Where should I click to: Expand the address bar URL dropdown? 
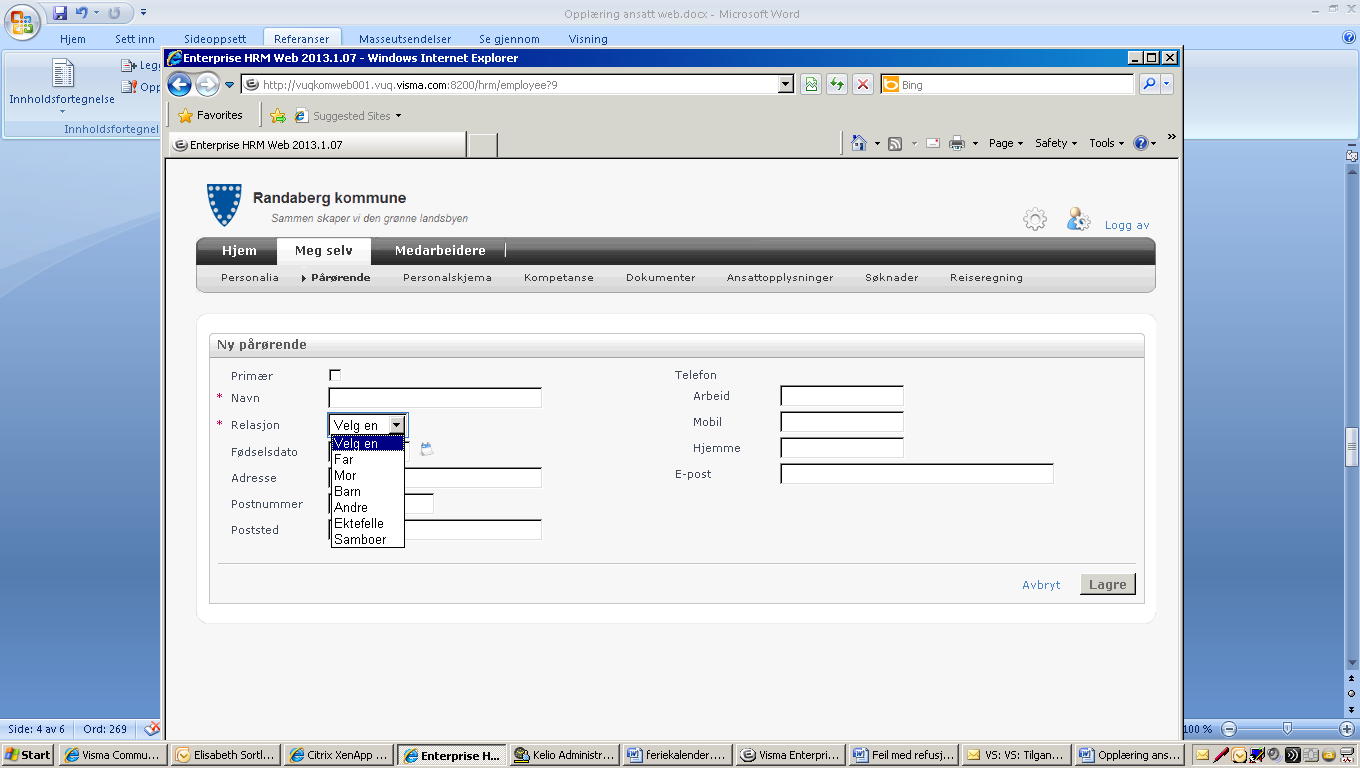785,85
